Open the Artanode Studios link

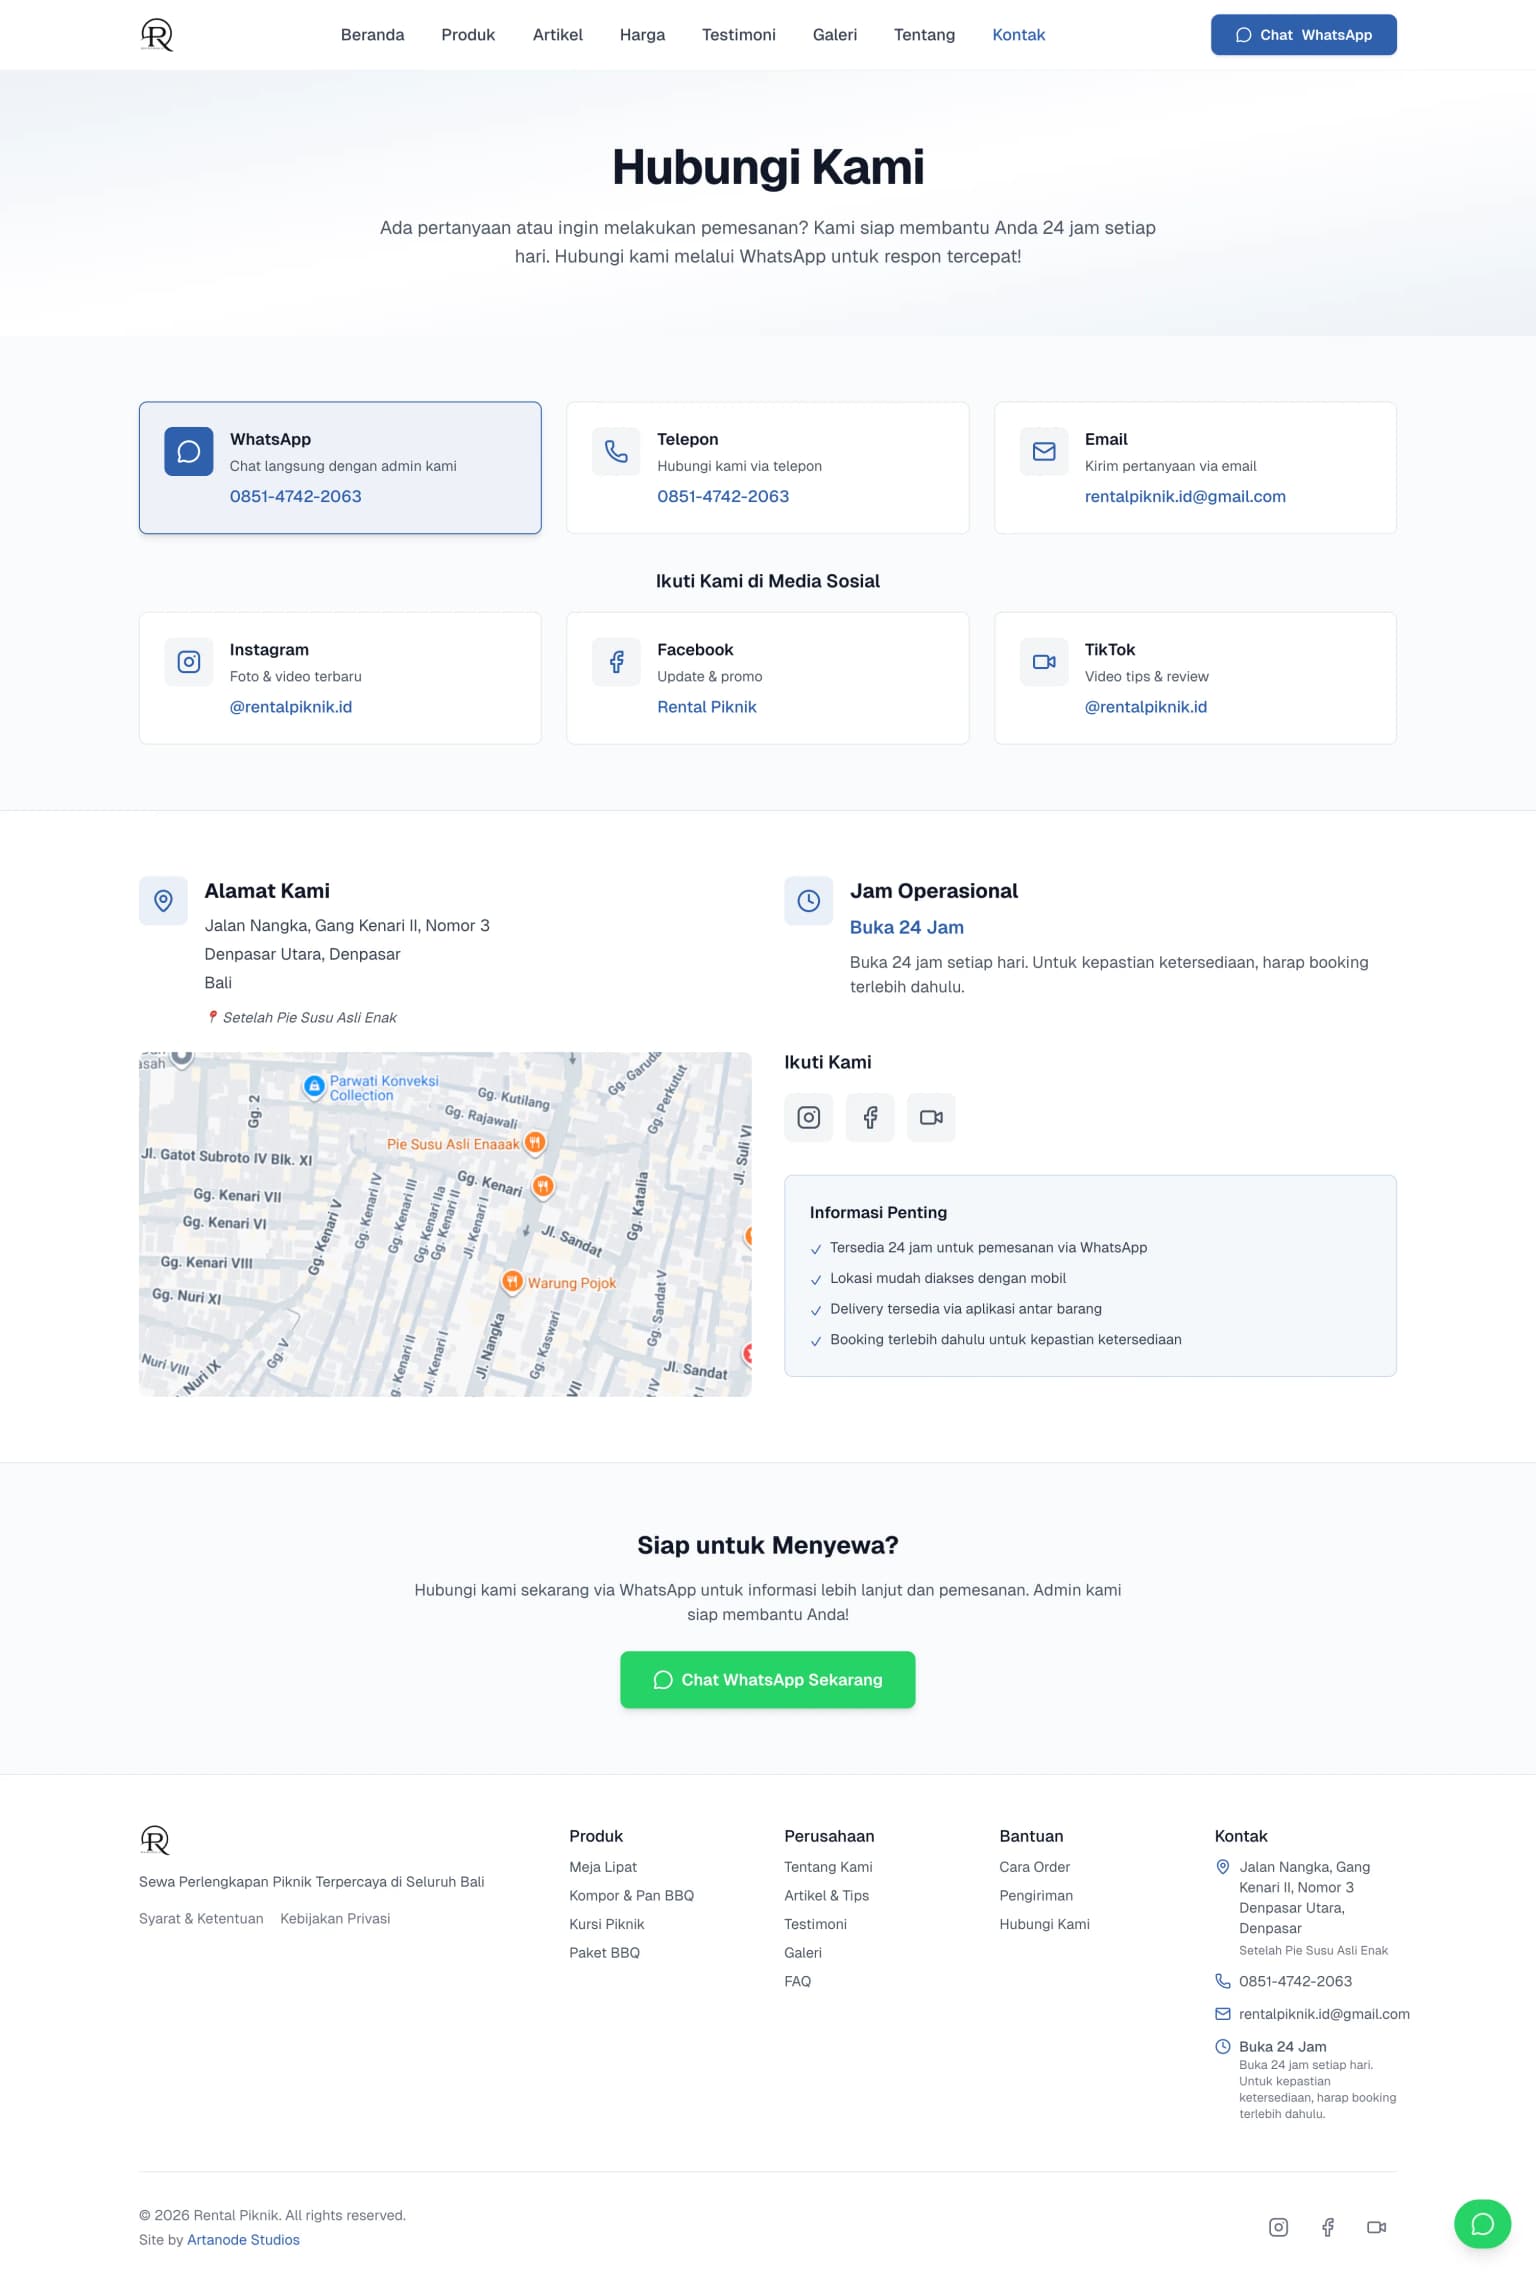click(x=243, y=2240)
